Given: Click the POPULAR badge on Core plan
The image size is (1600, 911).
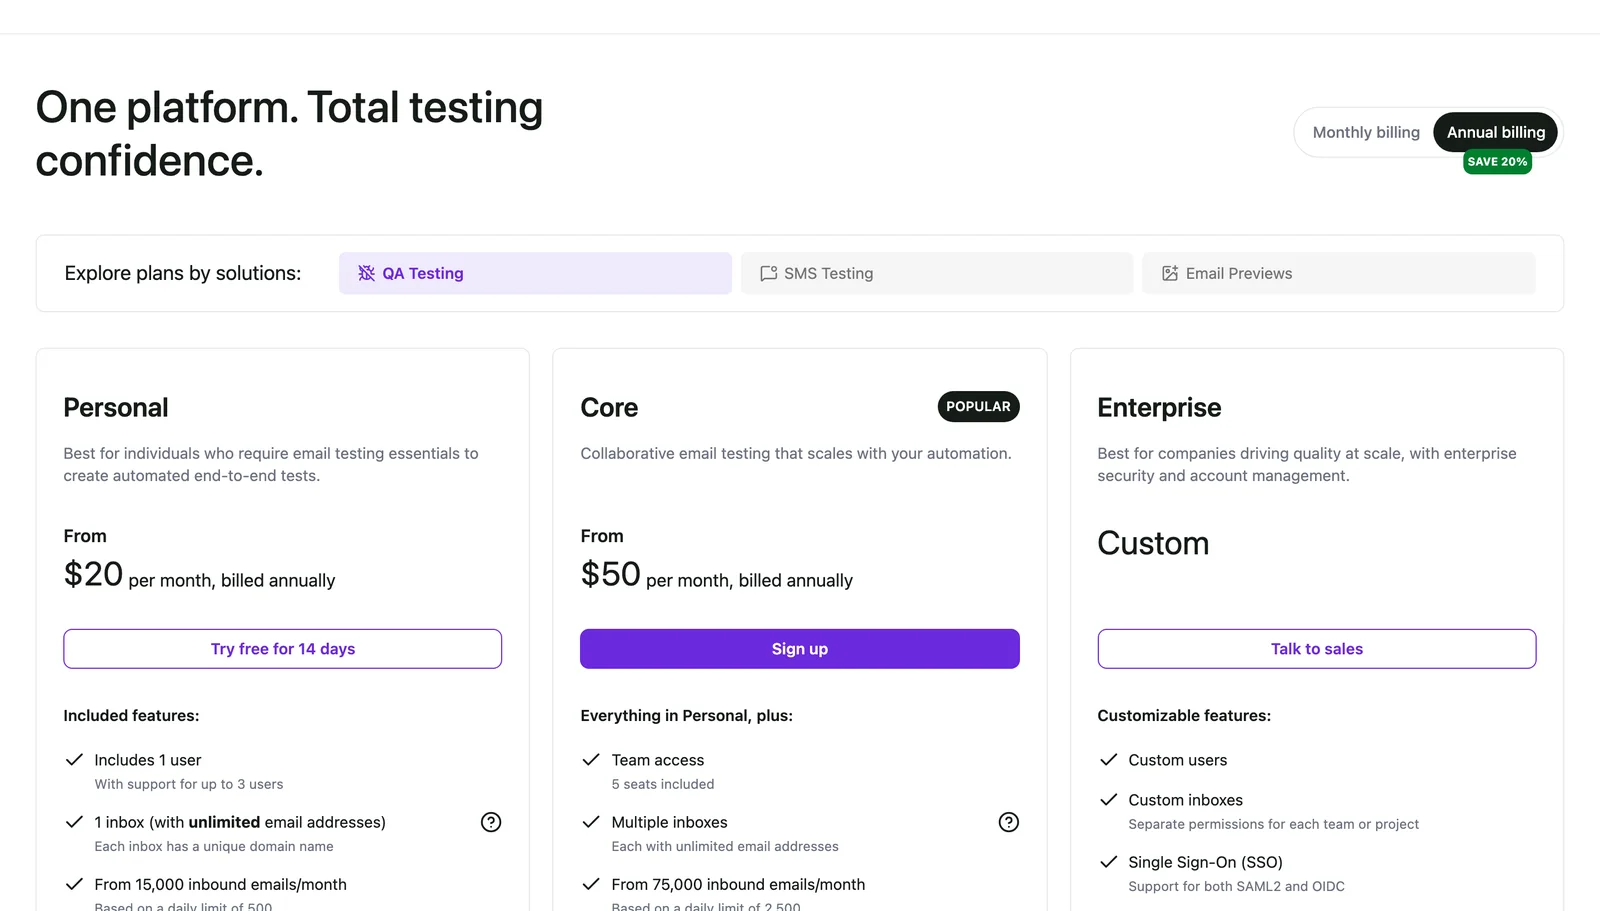Looking at the screenshot, I should click(x=978, y=406).
